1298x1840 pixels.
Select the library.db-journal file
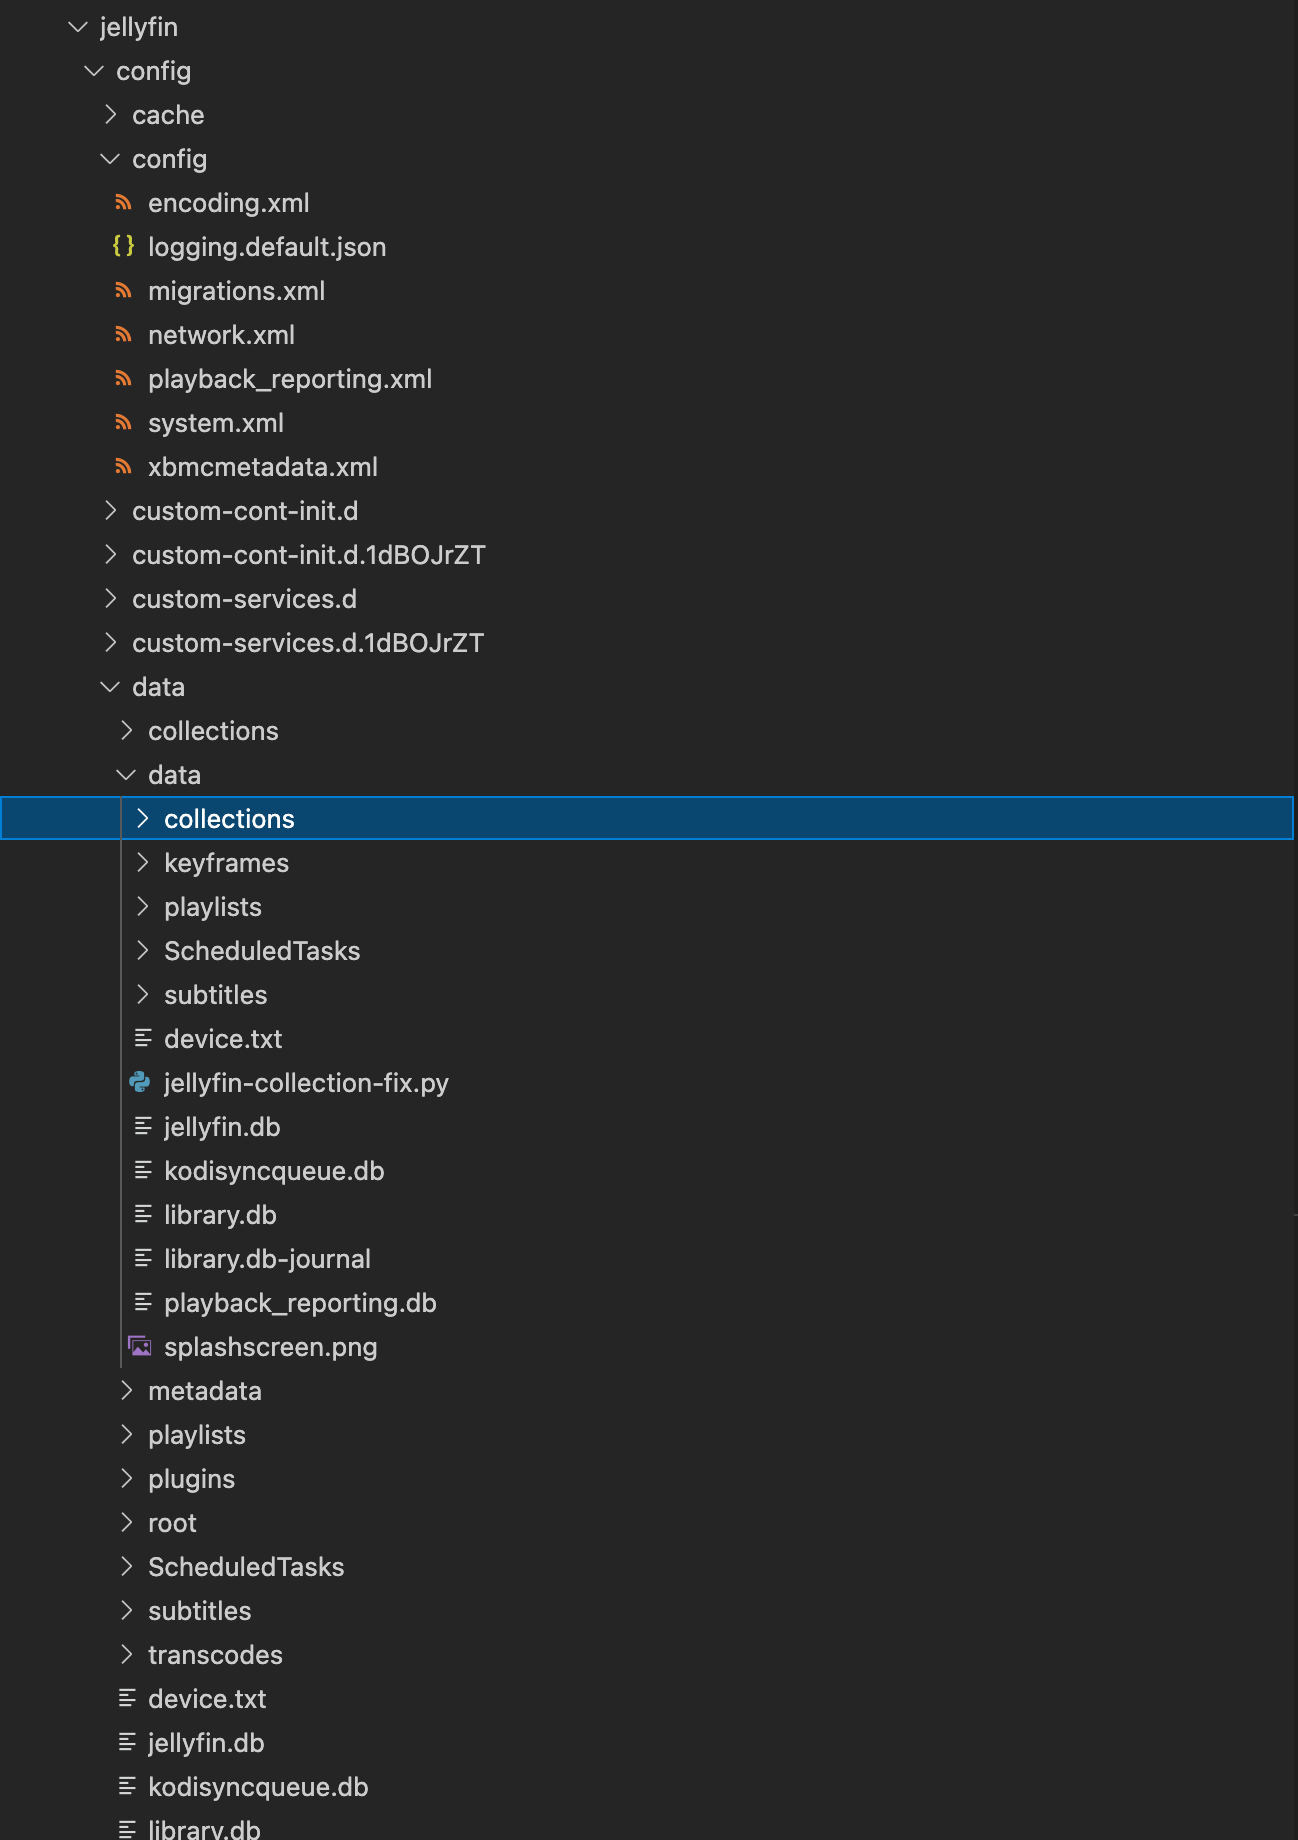[x=267, y=1258]
